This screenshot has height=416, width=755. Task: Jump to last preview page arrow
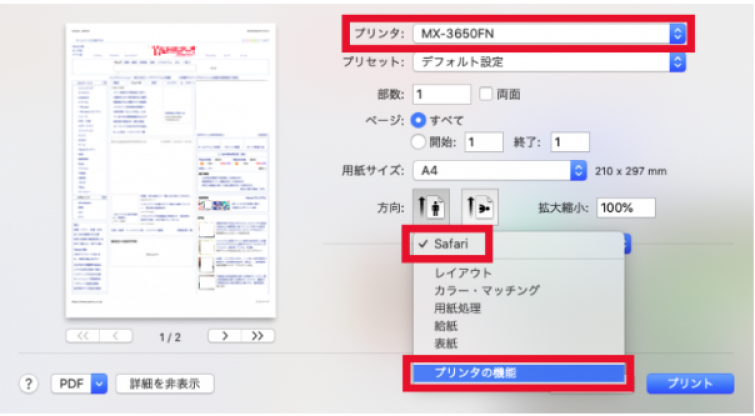coord(258,336)
